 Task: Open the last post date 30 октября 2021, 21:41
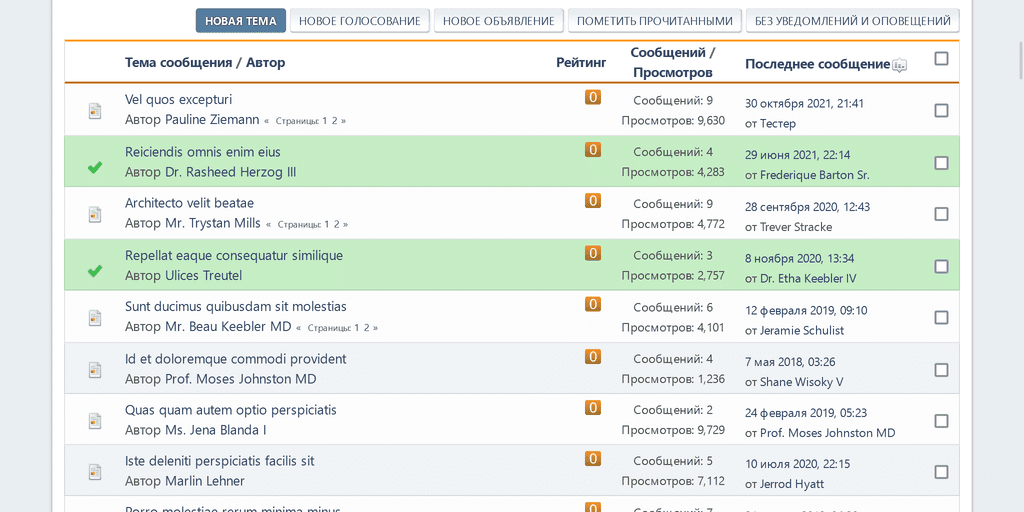804,103
